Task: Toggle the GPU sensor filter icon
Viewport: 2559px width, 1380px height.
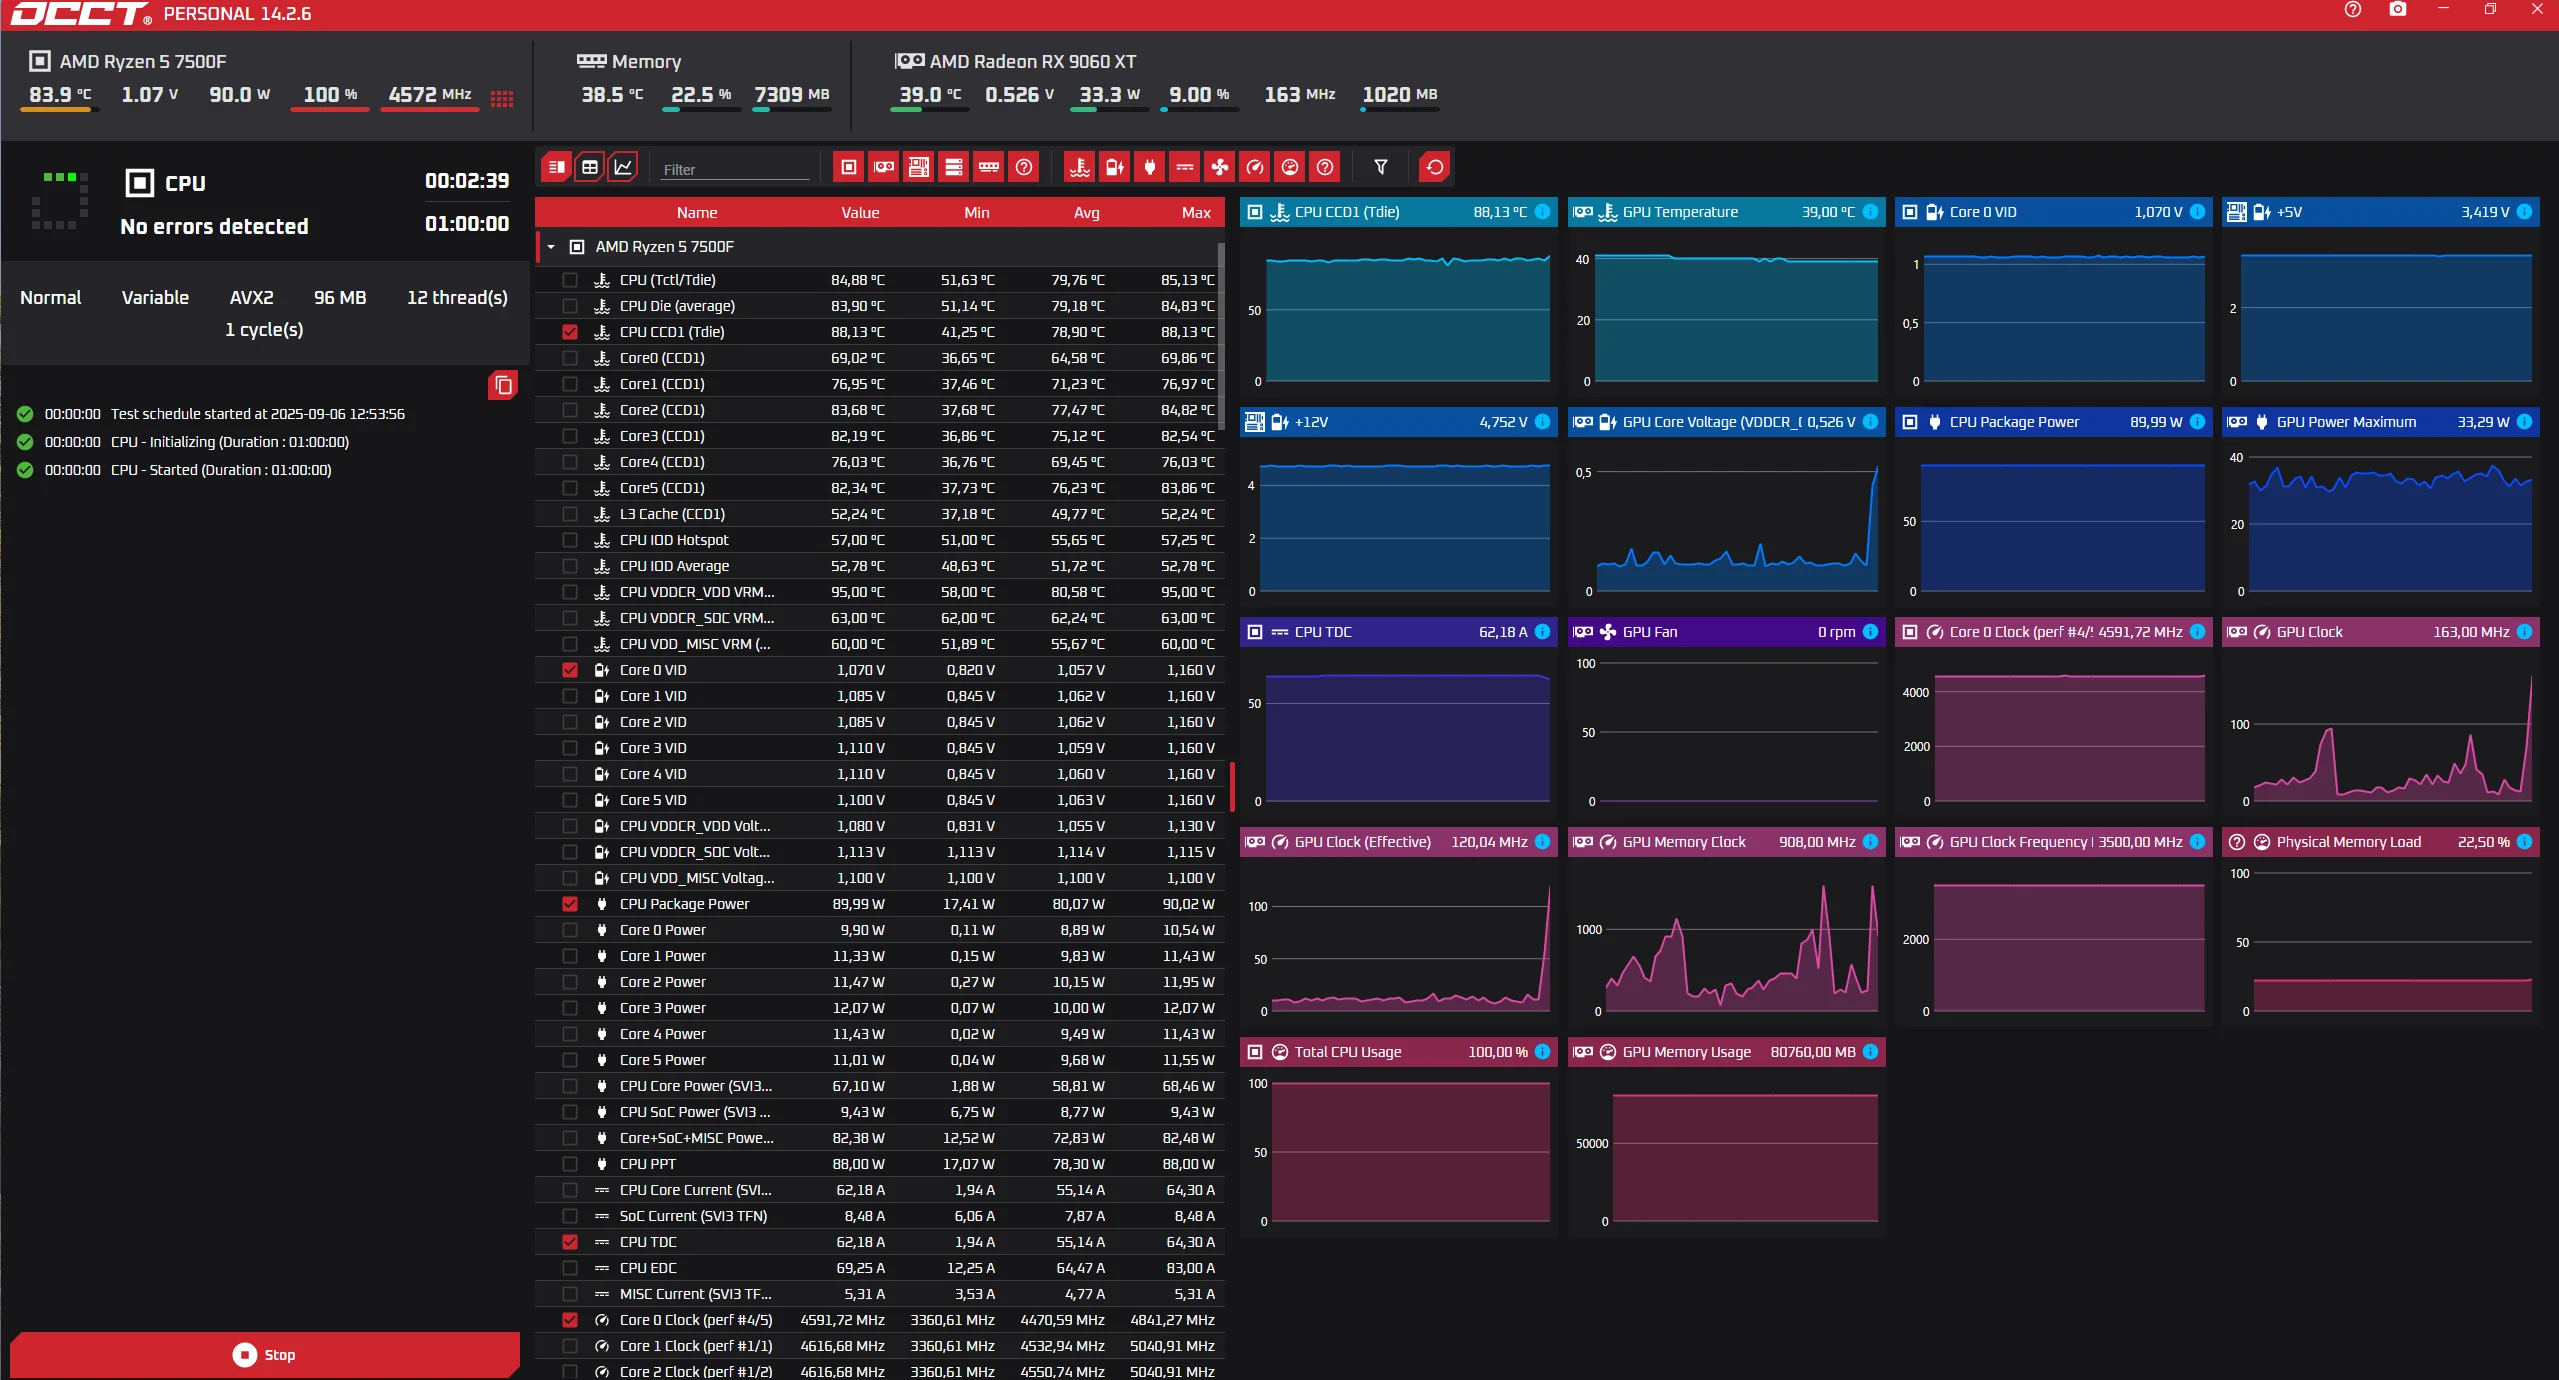Action: [x=884, y=167]
